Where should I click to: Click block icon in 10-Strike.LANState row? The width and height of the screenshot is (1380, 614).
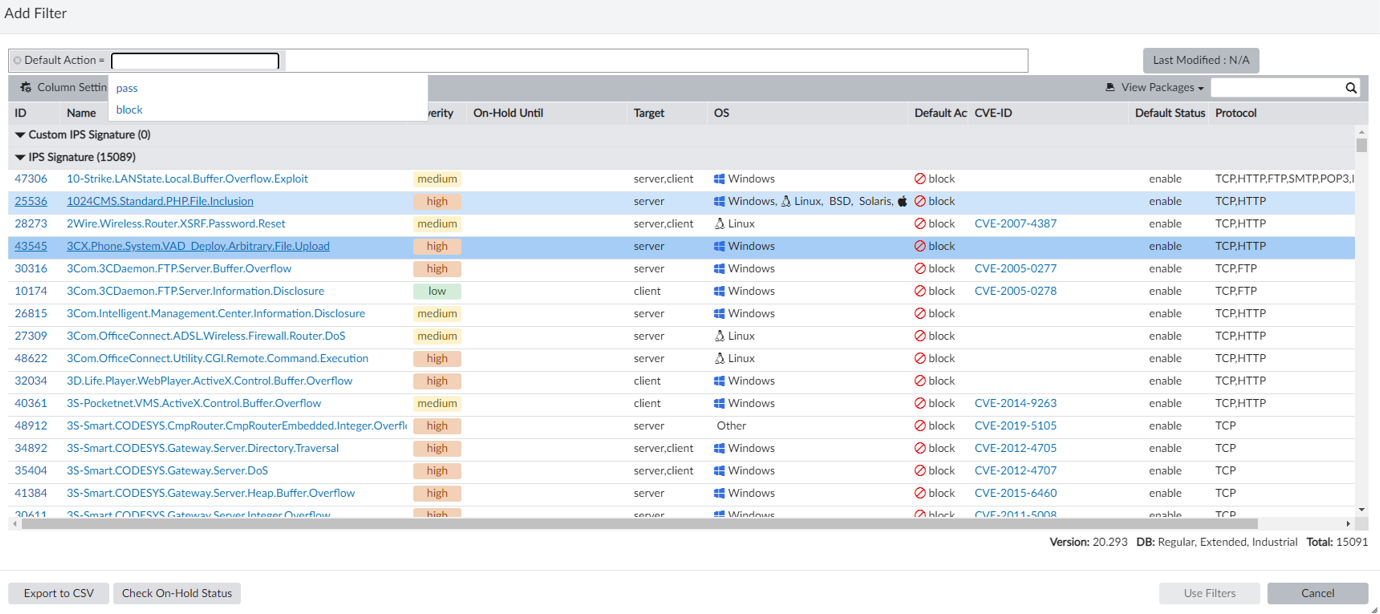[920, 179]
